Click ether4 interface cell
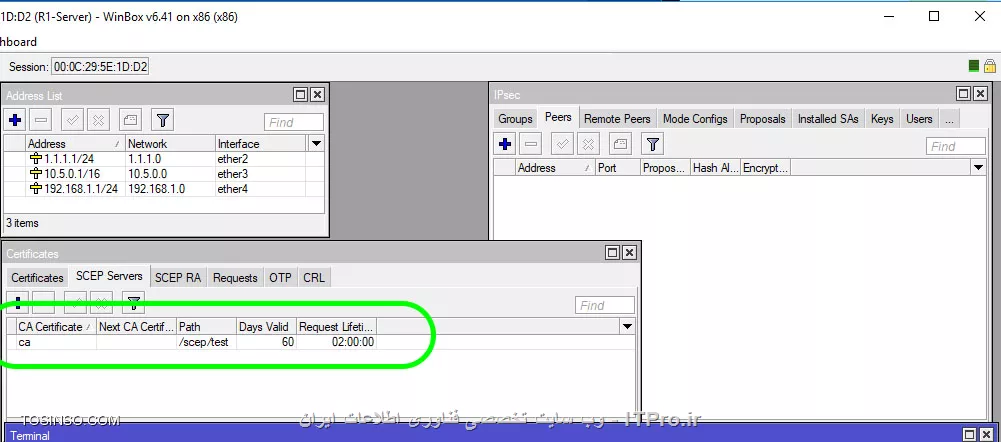Screen dimensions: 1001x442 260,188
